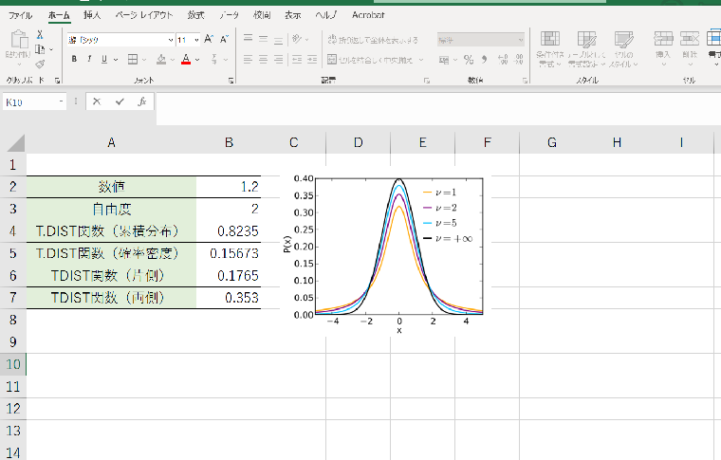Screen dimensions: 721x460
Task: Click the Increase Font Size icon
Action: coord(208,39)
